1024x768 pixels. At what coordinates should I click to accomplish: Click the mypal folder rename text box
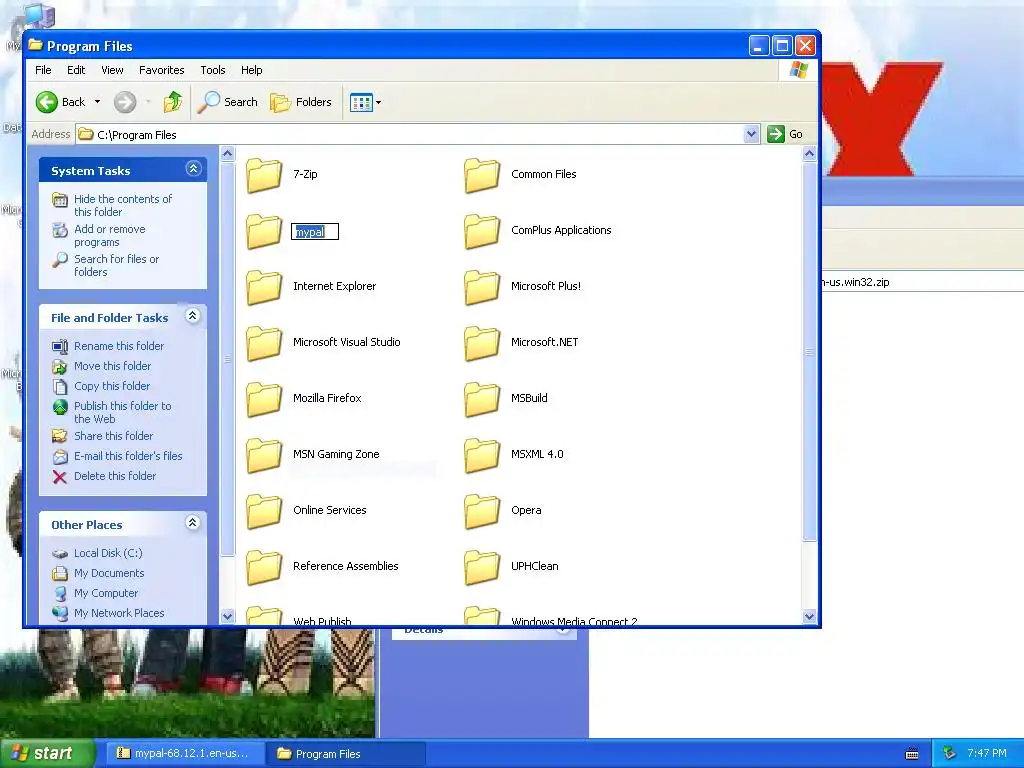point(315,232)
